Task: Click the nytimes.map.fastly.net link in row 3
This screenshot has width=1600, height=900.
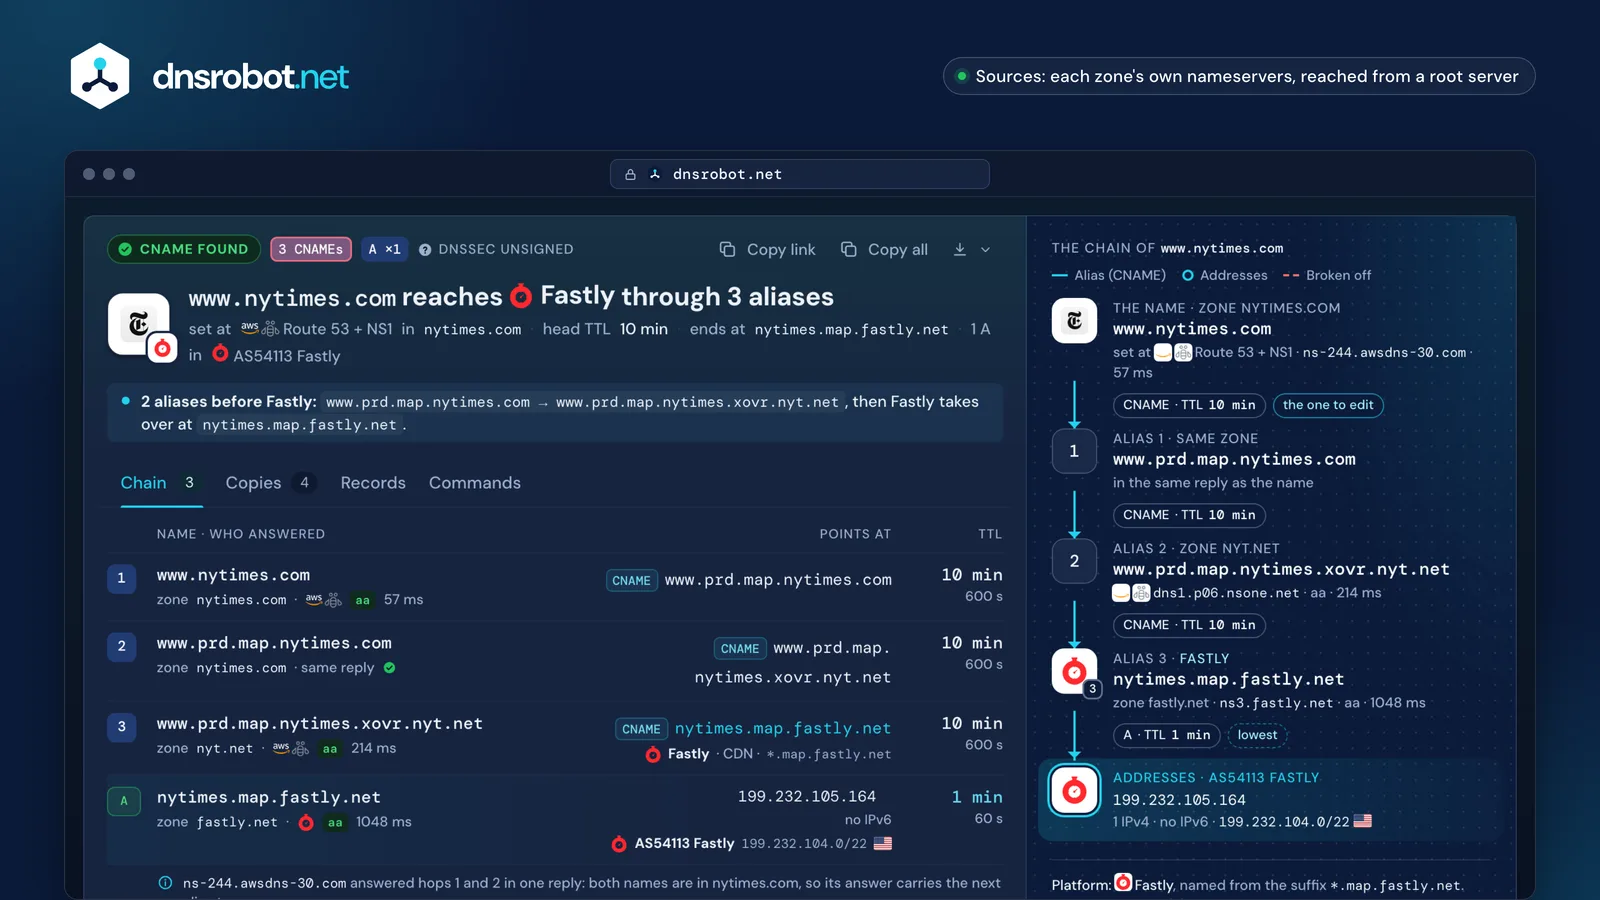Action: (783, 728)
